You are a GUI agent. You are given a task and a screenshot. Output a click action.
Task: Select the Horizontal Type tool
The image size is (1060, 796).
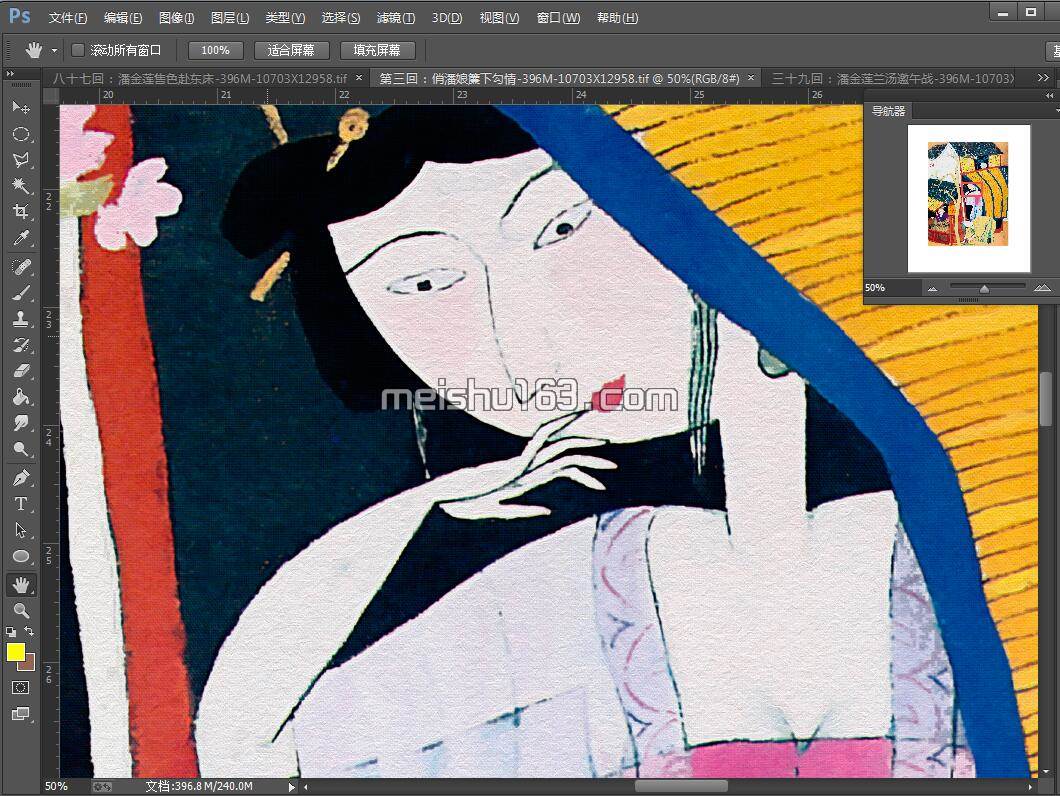[21, 504]
